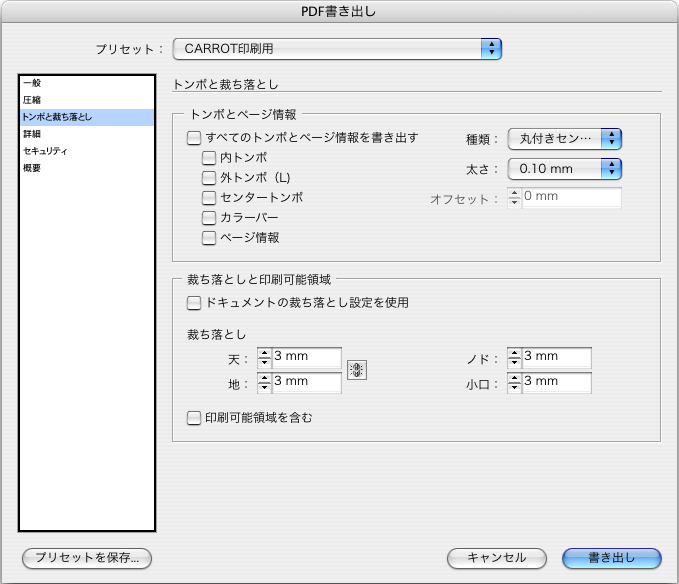The height and width of the screenshot is (584, 679).
Task: Select 詳細 in the left category list
Action: tap(87, 134)
